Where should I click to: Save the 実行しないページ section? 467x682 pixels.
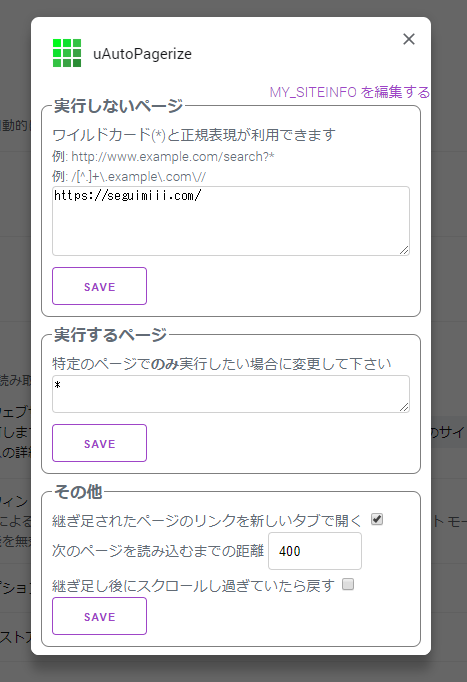(100, 286)
